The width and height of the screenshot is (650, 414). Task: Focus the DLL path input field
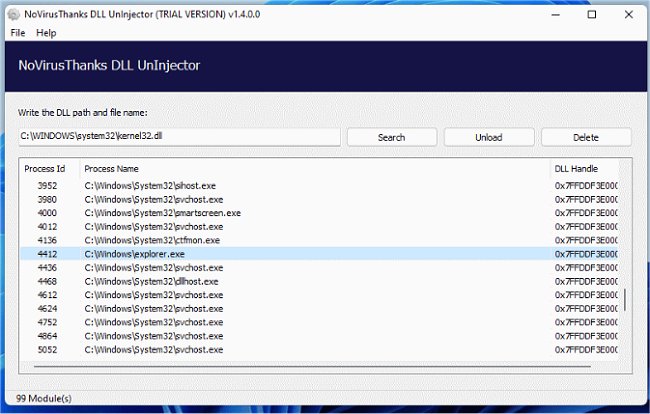[179, 136]
